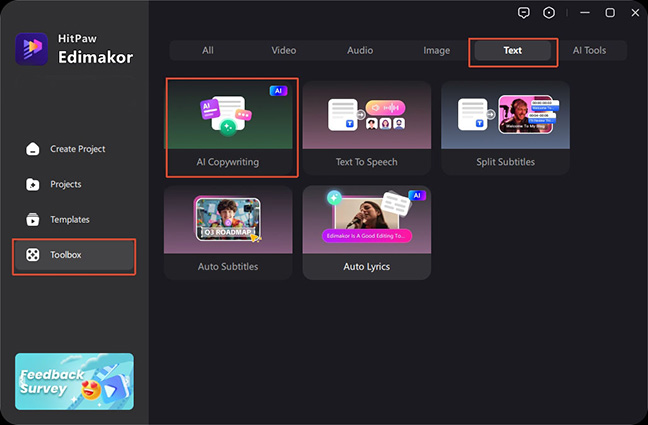Click the Text To Speech label
Viewport: 648px width, 425px height.
click(367, 162)
